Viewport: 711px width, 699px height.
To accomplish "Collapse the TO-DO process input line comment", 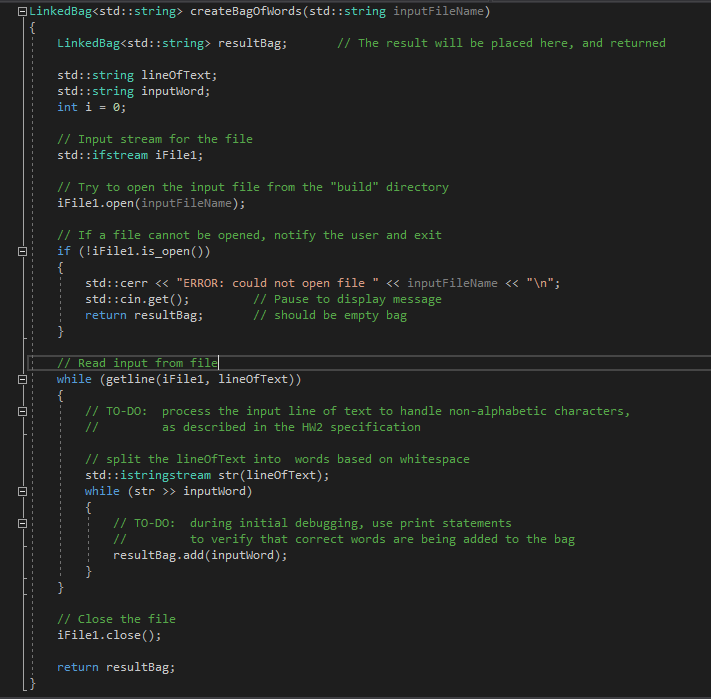I will pos(22,411).
